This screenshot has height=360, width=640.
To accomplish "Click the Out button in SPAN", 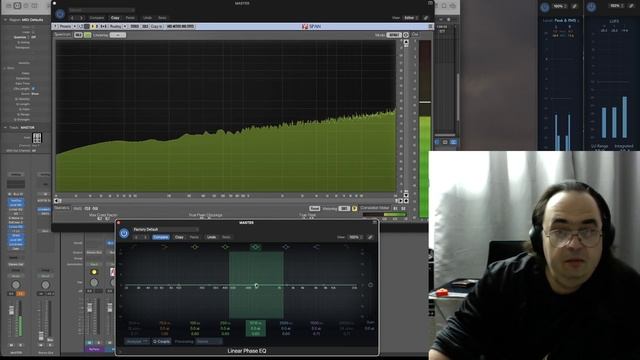I will point(415,35).
